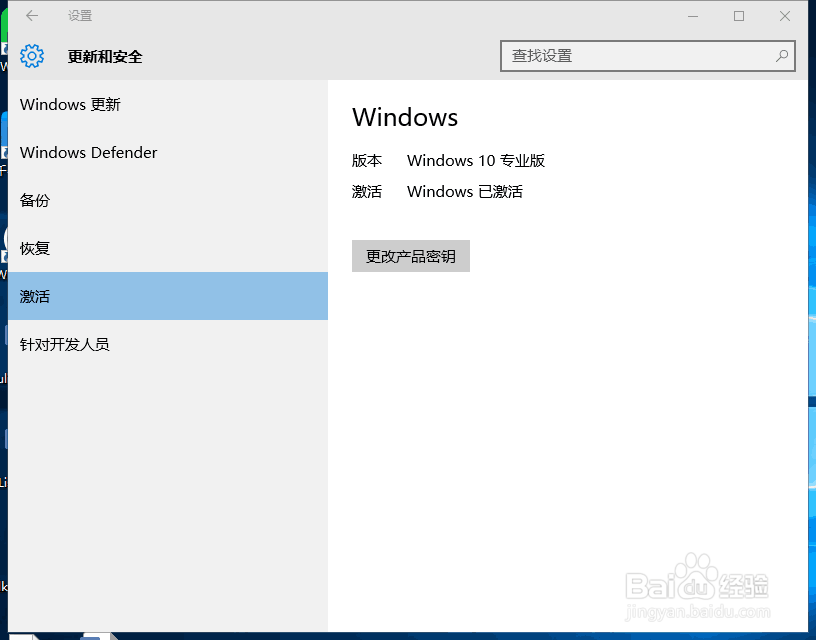Select the highlighted 激活 sidebar entry

(x=34, y=296)
